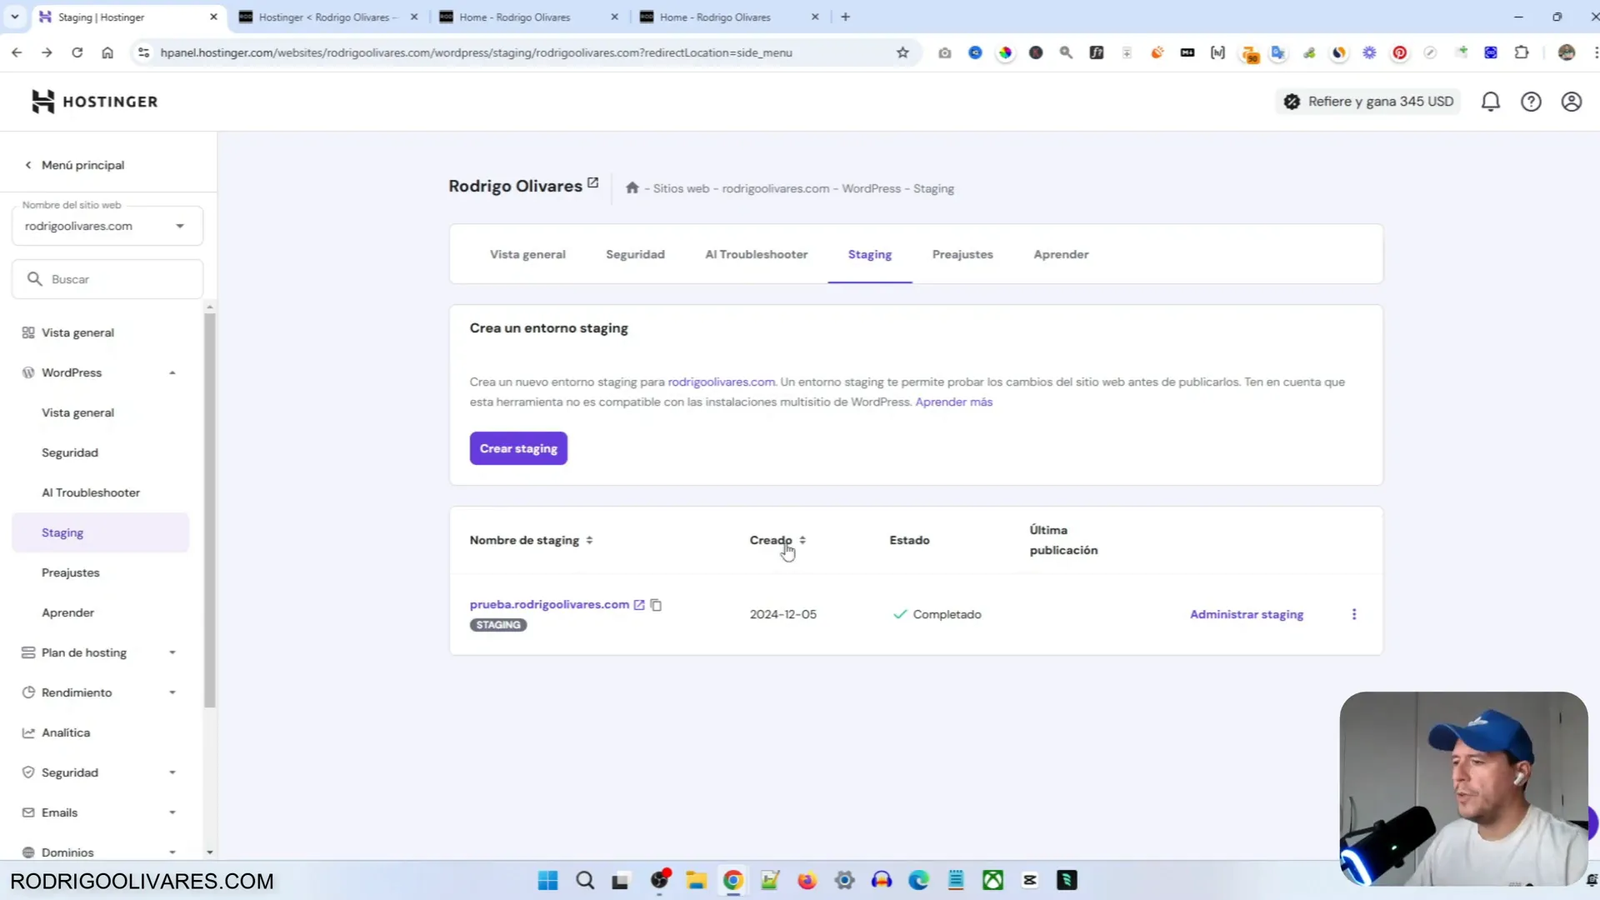Switch to the Seguridad tab
The height and width of the screenshot is (900, 1600).
click(635, 254)
